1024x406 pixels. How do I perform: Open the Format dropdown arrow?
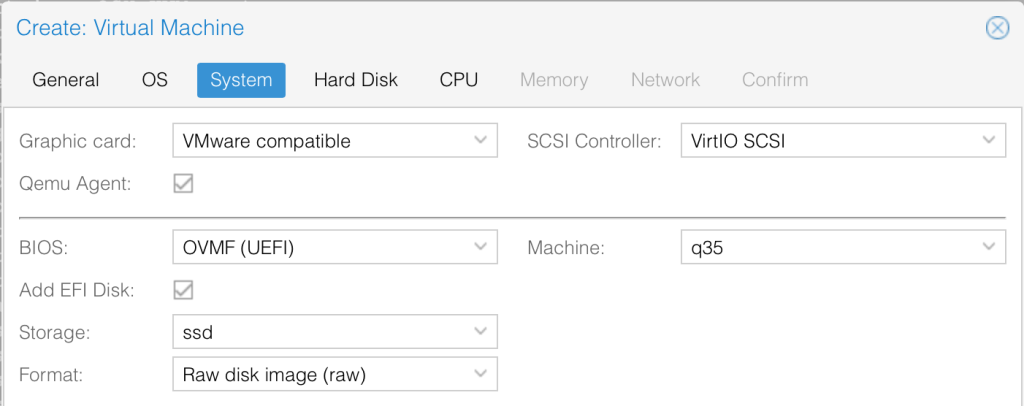click(x=480, y=375)
